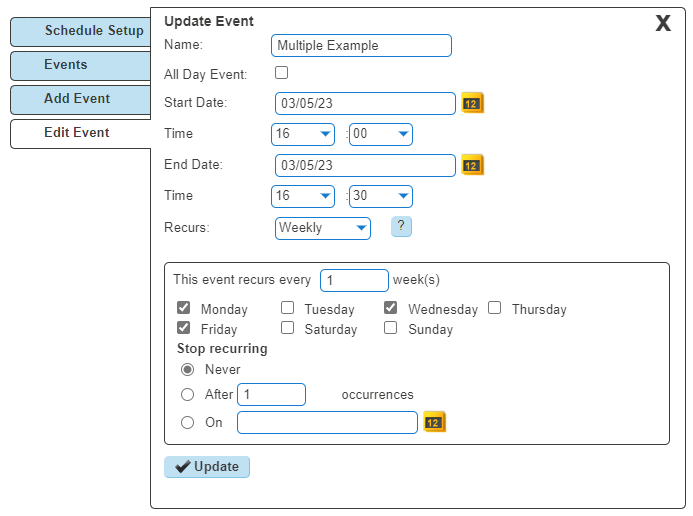This screenshot has width=693, height=516.
Task: Check the Tuesday checkbox
Action: click(287, 307)
